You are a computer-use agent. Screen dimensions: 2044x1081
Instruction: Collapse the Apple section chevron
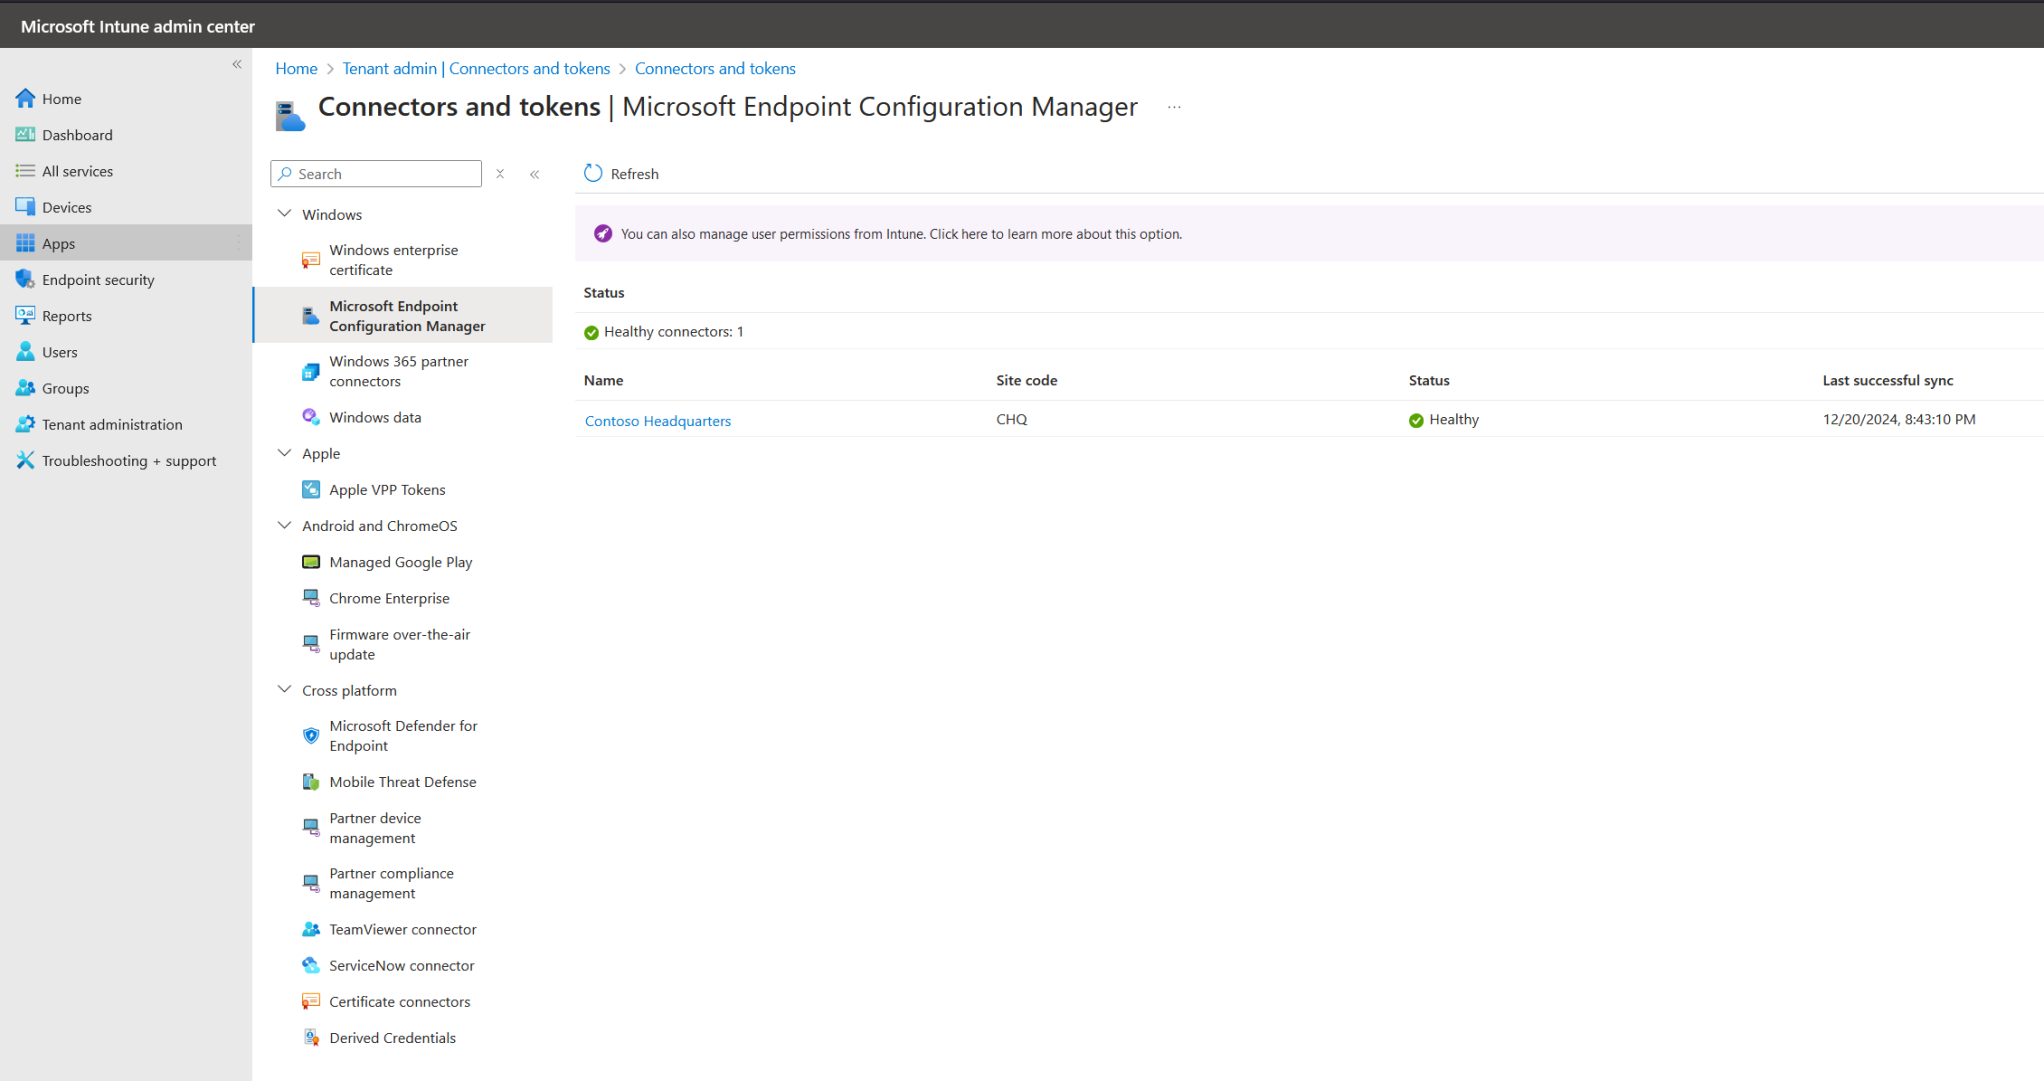pyautogui.click(x=284, y=453)
